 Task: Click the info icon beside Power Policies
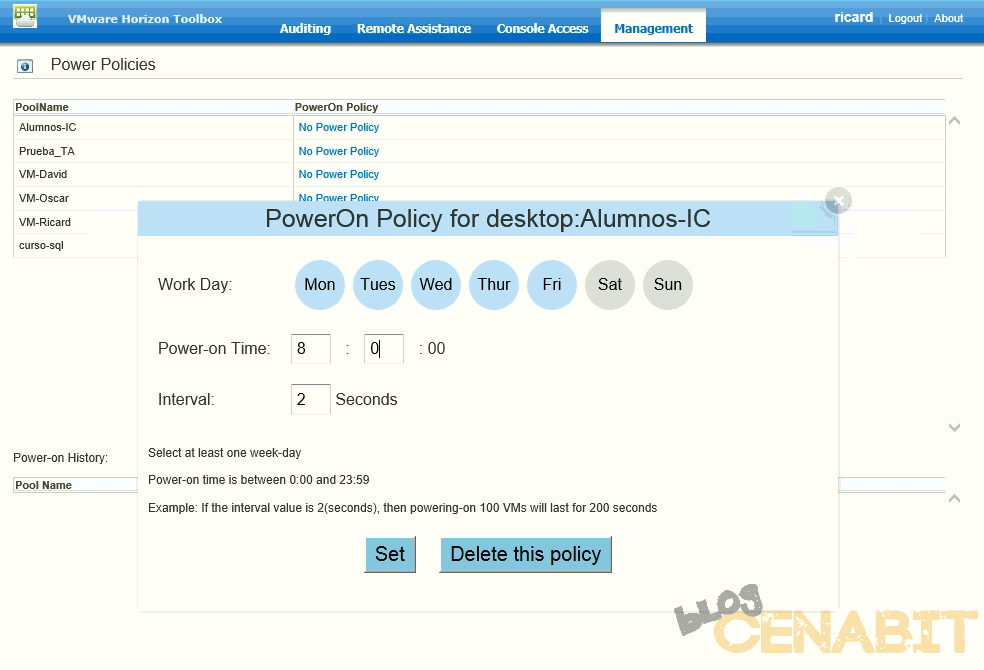24,66
